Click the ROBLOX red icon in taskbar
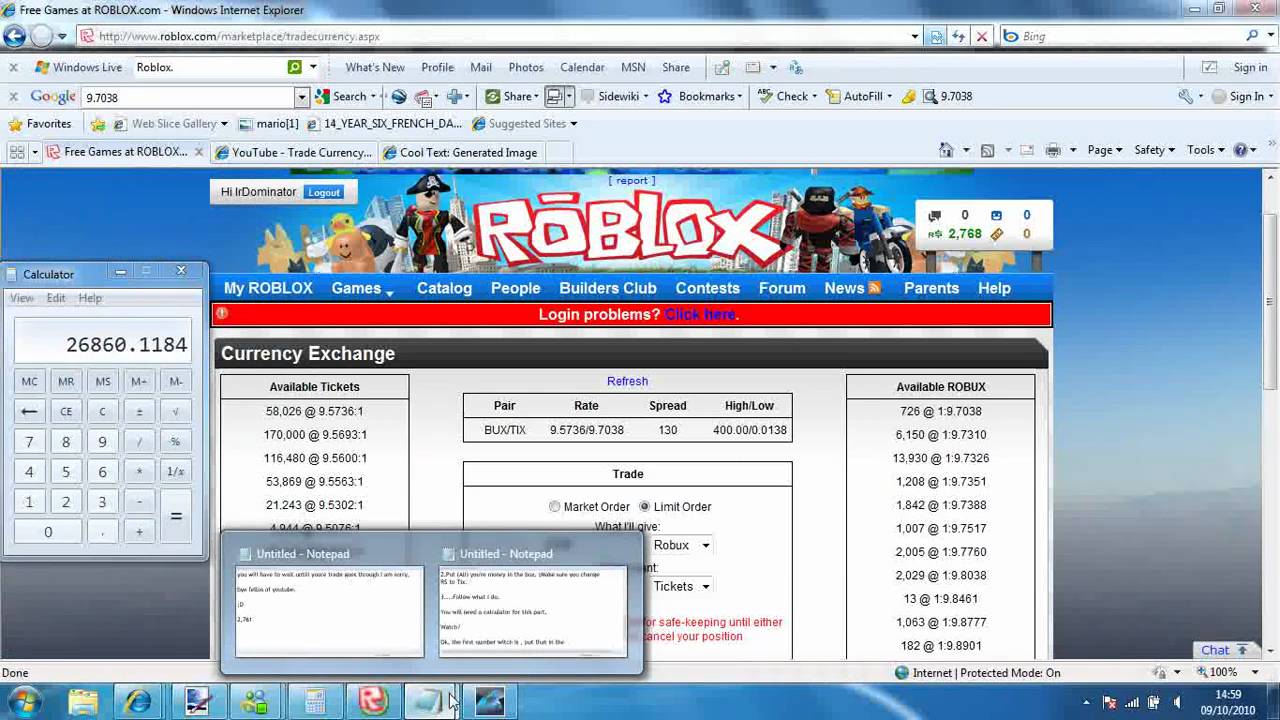 pyautogui.click(x=373, y=701)
